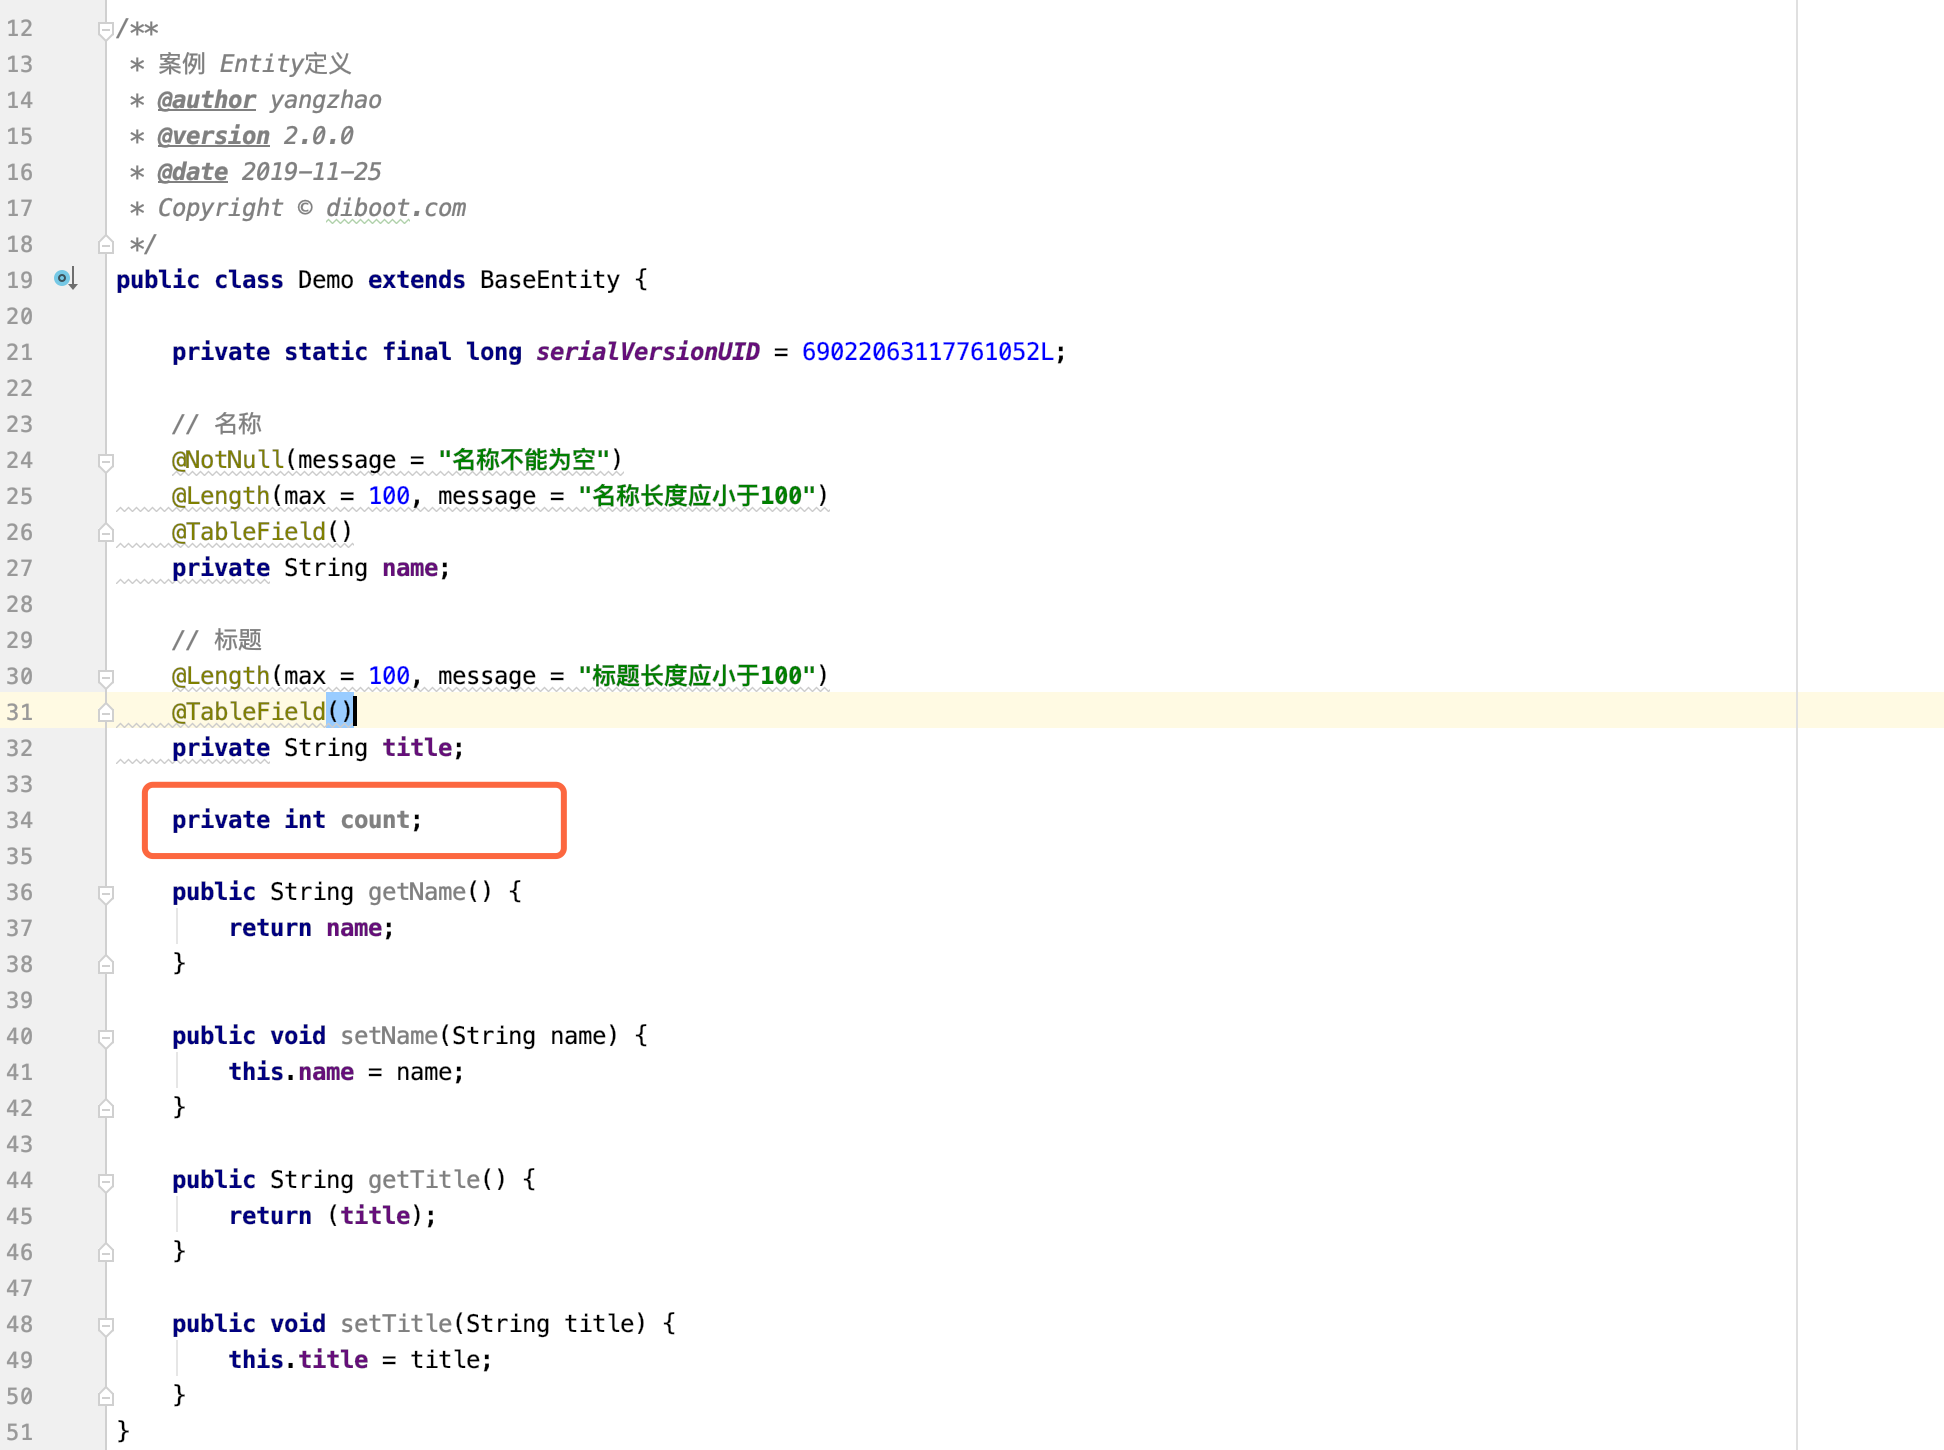Image resolution: width=1944 pixels, height=1450 pixels.
Task: Collapse annotations fold marker next to @NotNull
Action: tap(105, 461)
